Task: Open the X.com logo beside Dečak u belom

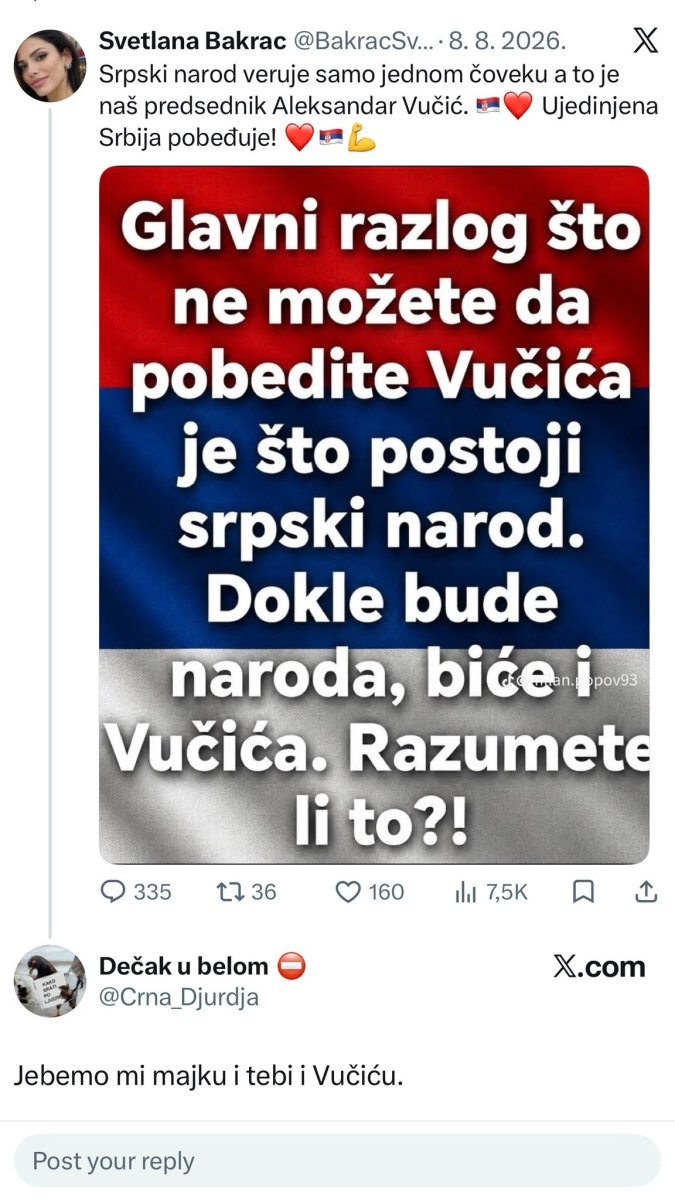Action: (x=599, y=967)
